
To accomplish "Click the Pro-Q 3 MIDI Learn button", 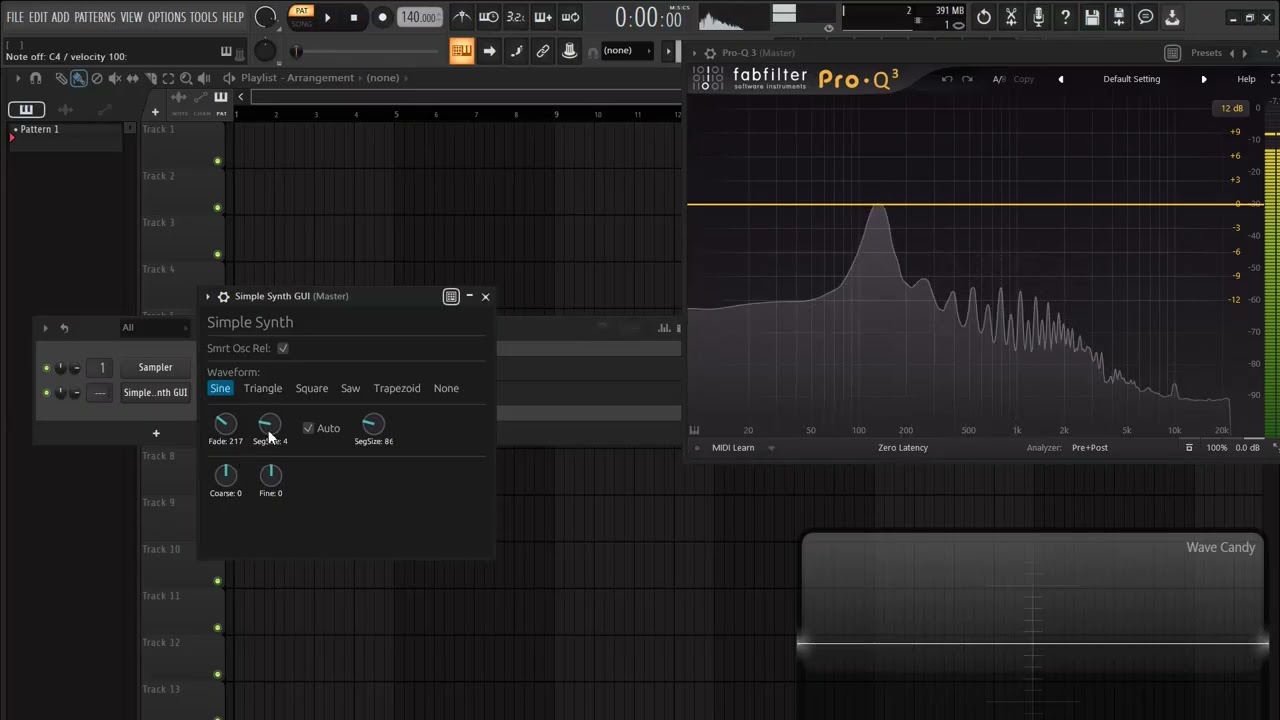I will click(733, 448).
